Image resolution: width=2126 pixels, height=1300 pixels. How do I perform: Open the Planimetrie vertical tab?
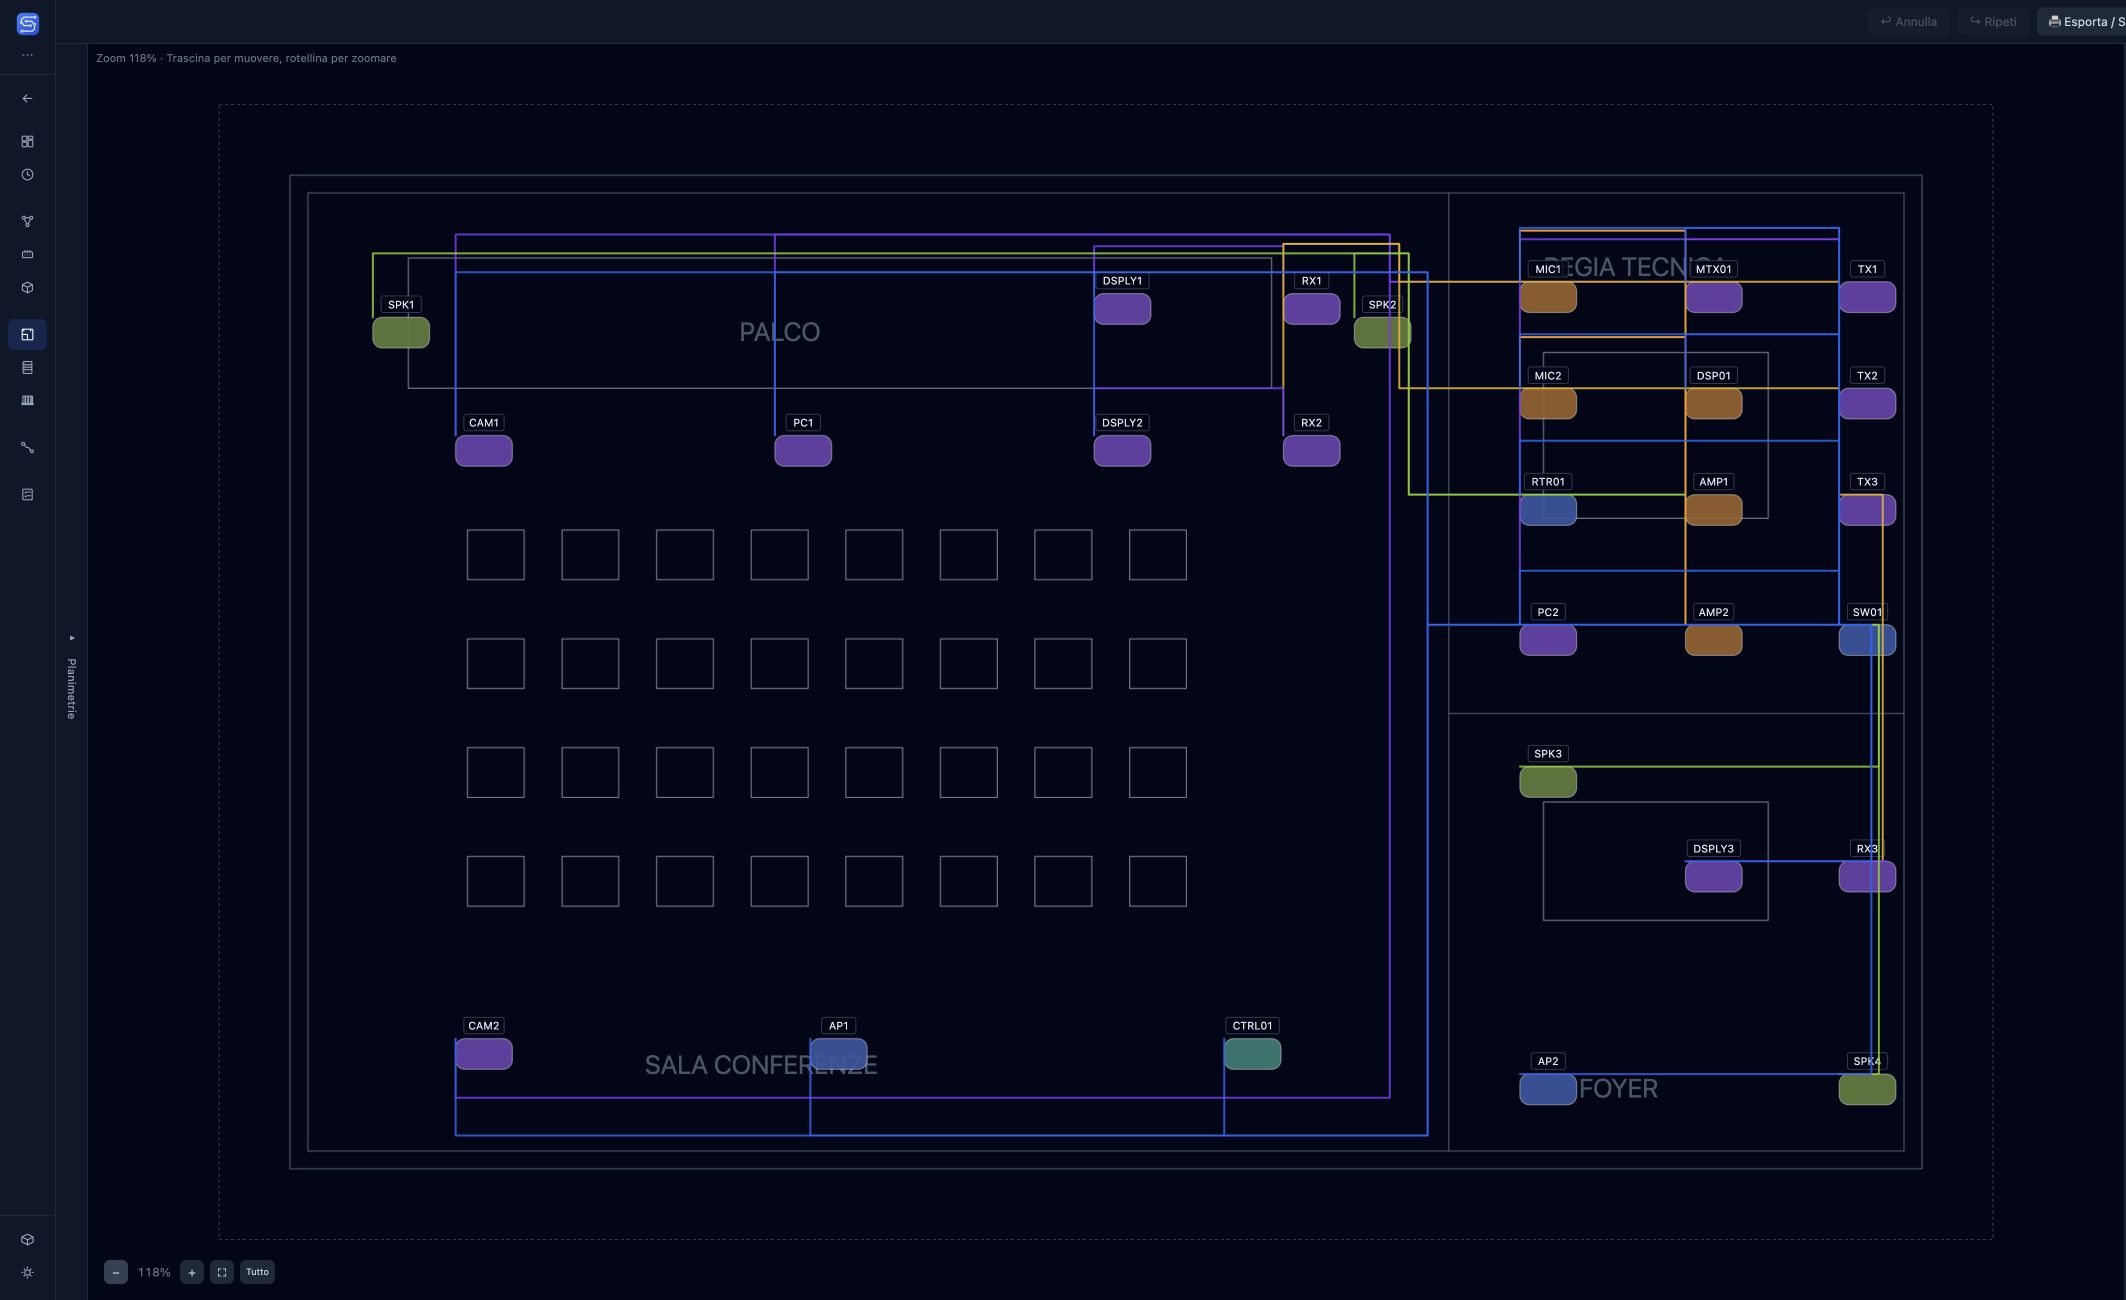pyautogui.click(x=71, y=688)
